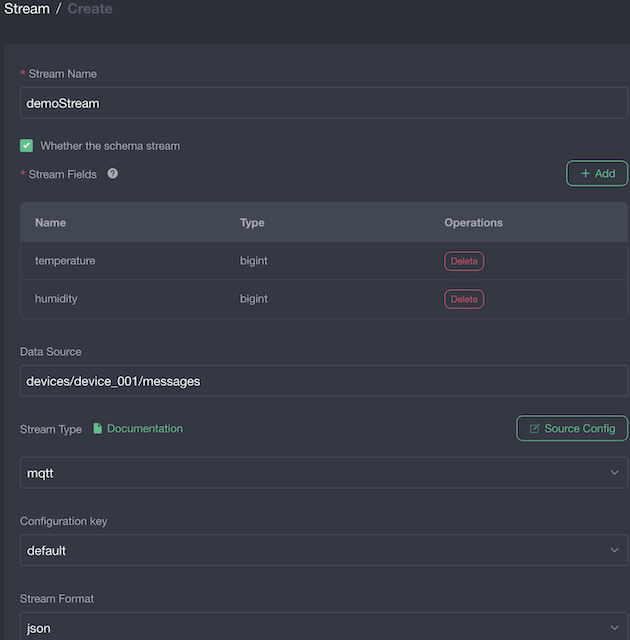Click the Create breadcrumb text
Image resolution: width=630 pixels, height=640 pixels.
[x=90, y=9]
